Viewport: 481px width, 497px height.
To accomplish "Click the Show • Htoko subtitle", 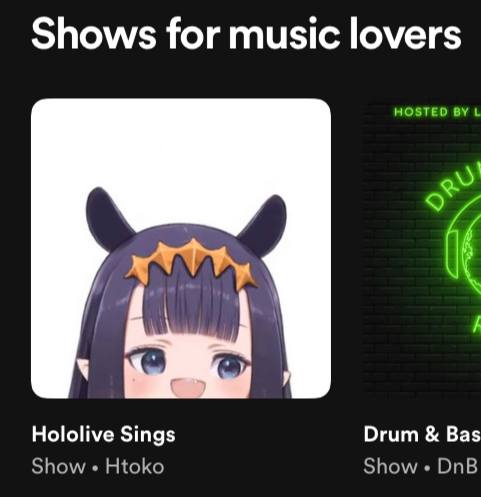I will coord(98,466).
